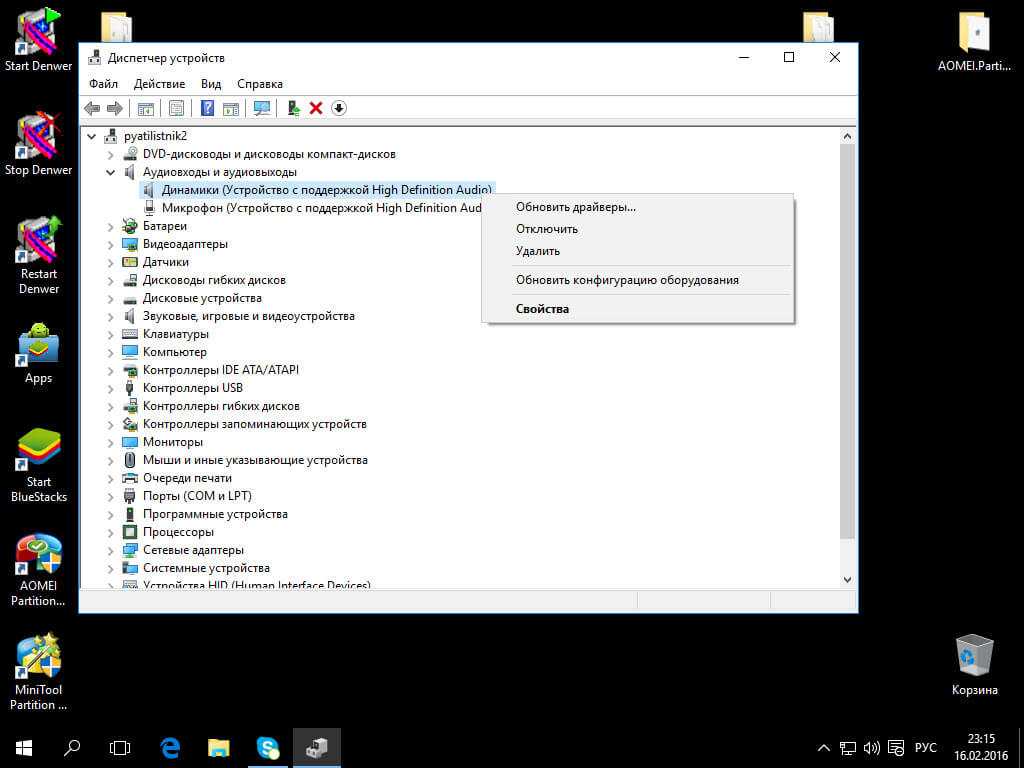Click the blue question mark help icon
Screen dimensions: 1024x768
pyautogui.click(x=208, y=108)
